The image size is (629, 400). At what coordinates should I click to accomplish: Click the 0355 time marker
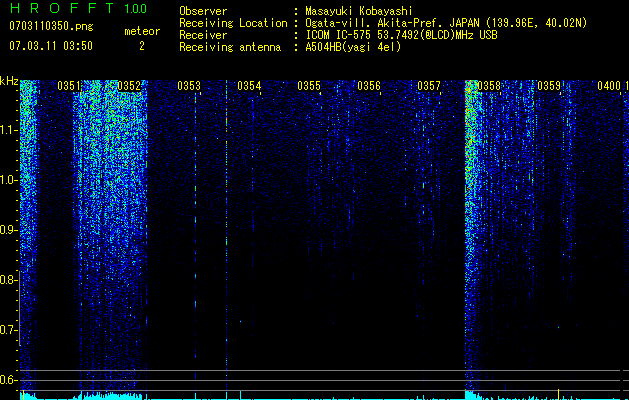(x=309, y=86)
